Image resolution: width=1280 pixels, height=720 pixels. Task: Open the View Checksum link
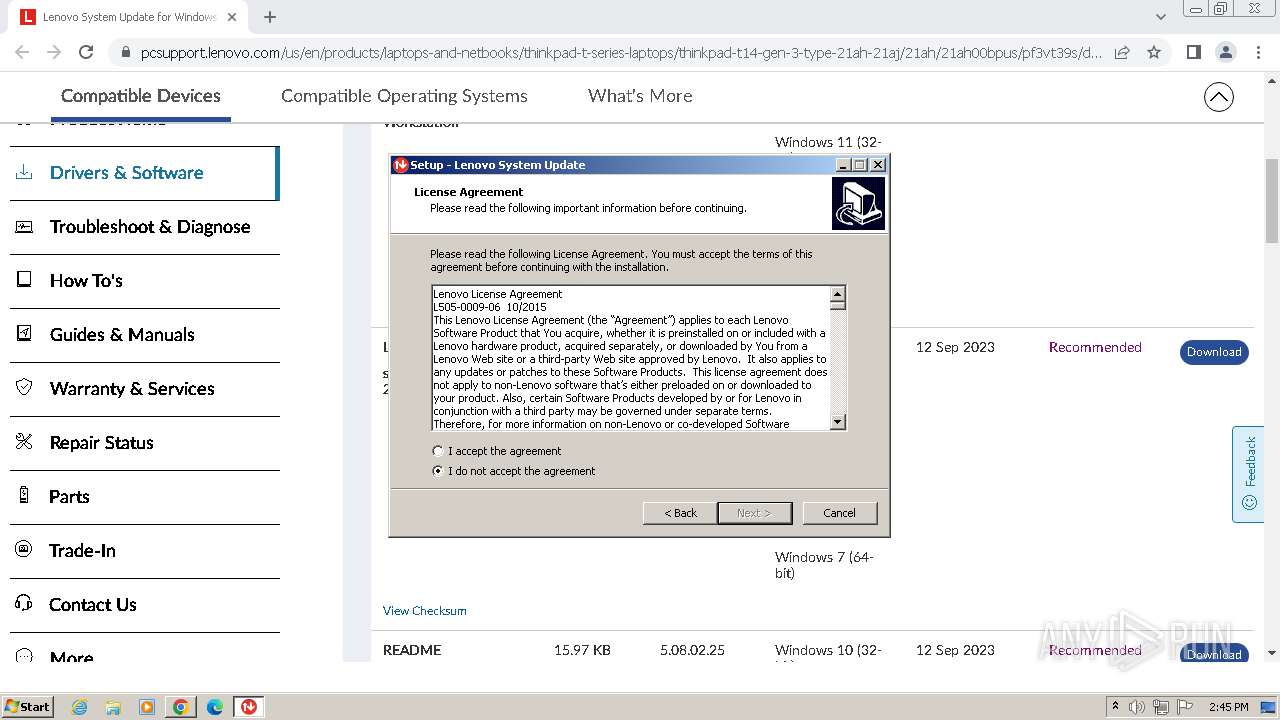click(x=425, y=611)
